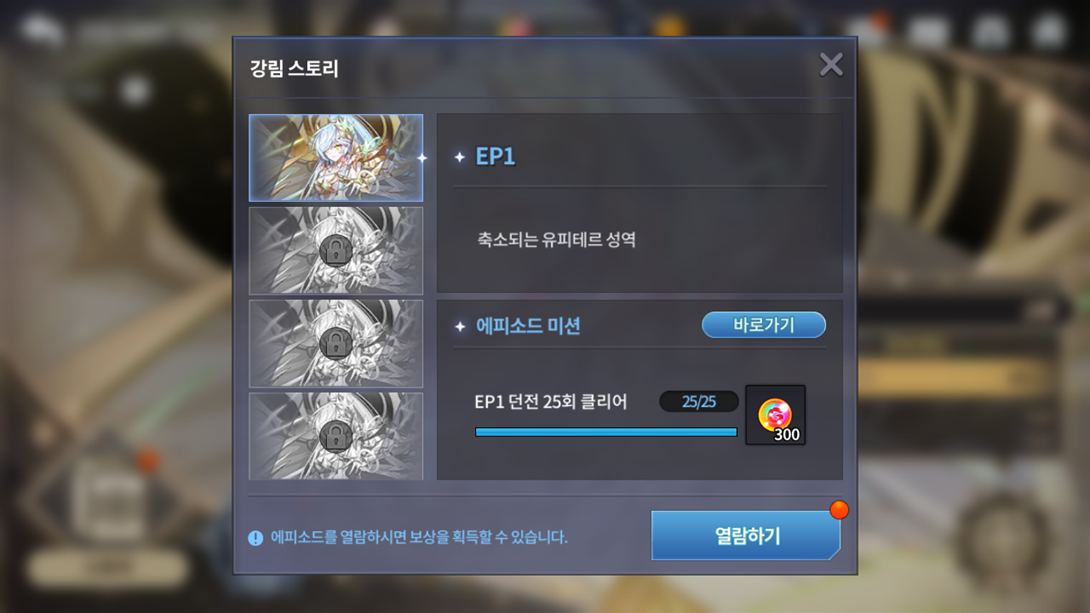Click the EP1 dungeon clear progress bar

coord(605,432)
